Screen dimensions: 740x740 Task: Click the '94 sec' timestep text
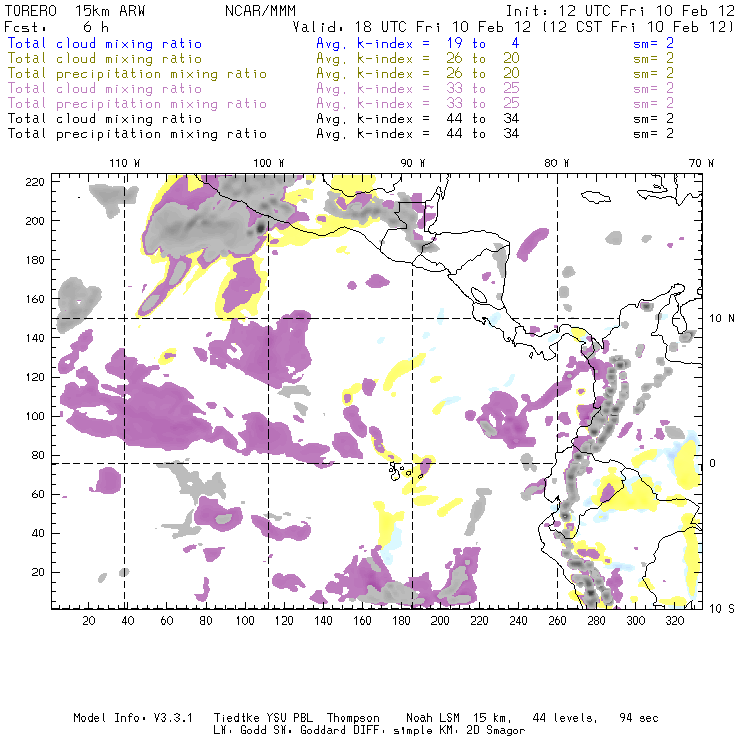(x=639, y=718)
